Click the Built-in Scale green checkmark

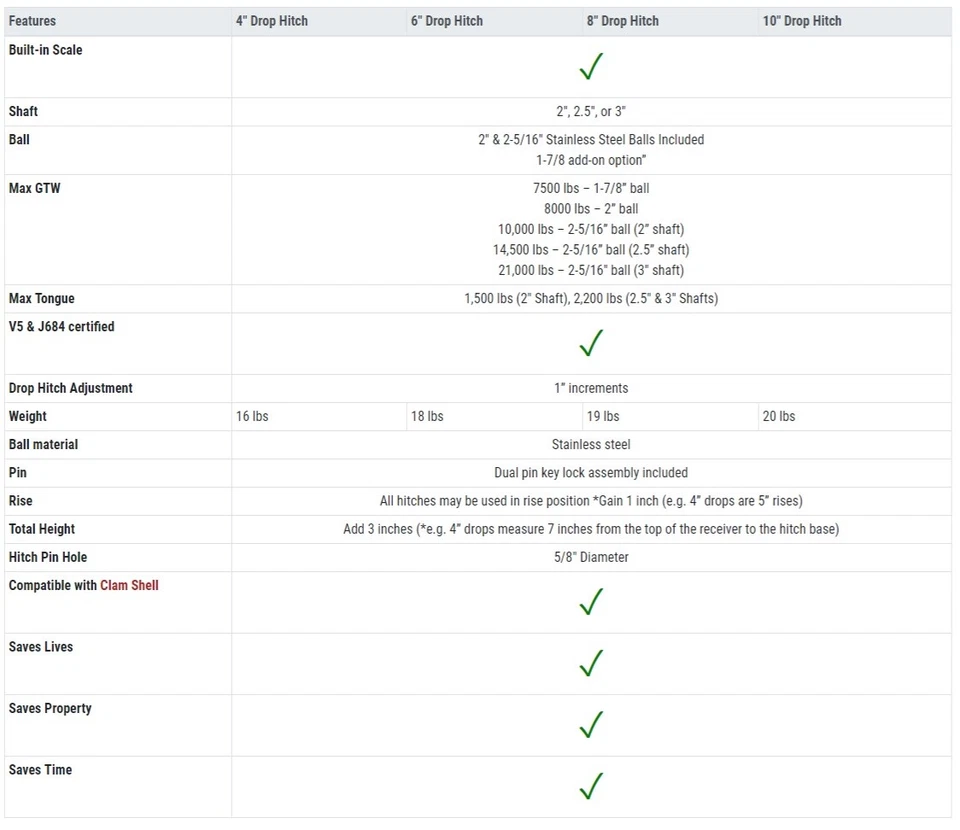coord(591,67)
